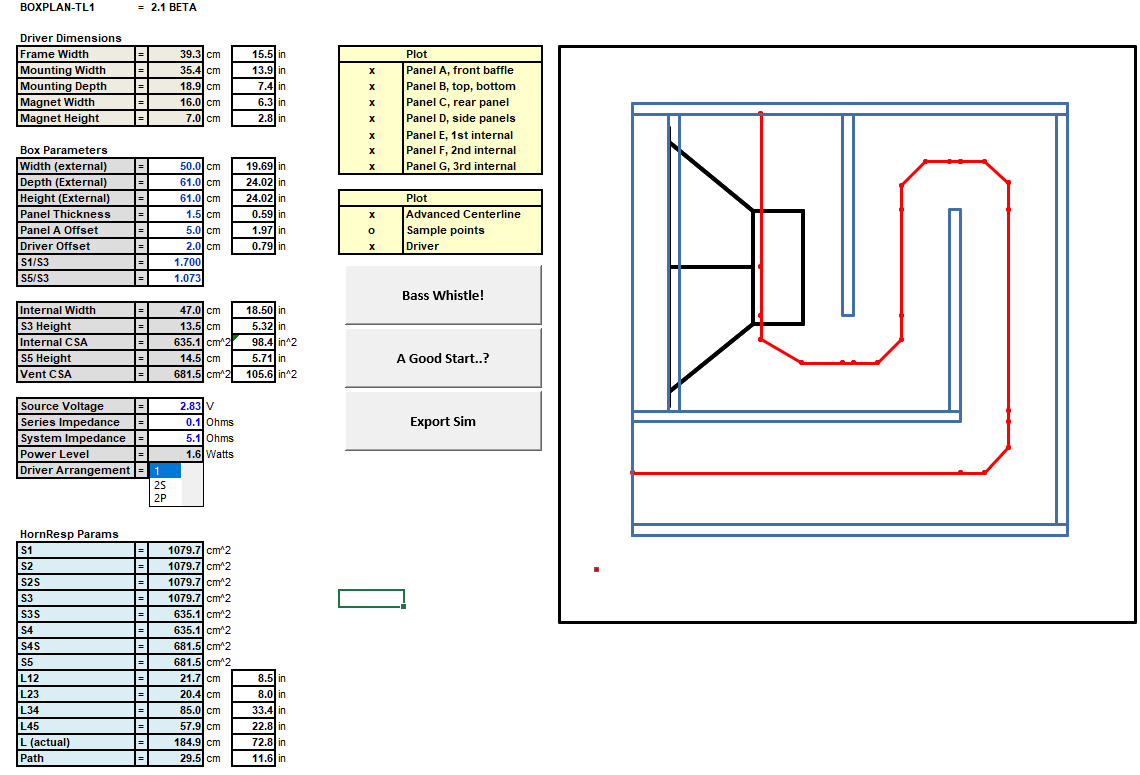Click the small red marker below the enclosure

tap(596, 569)
